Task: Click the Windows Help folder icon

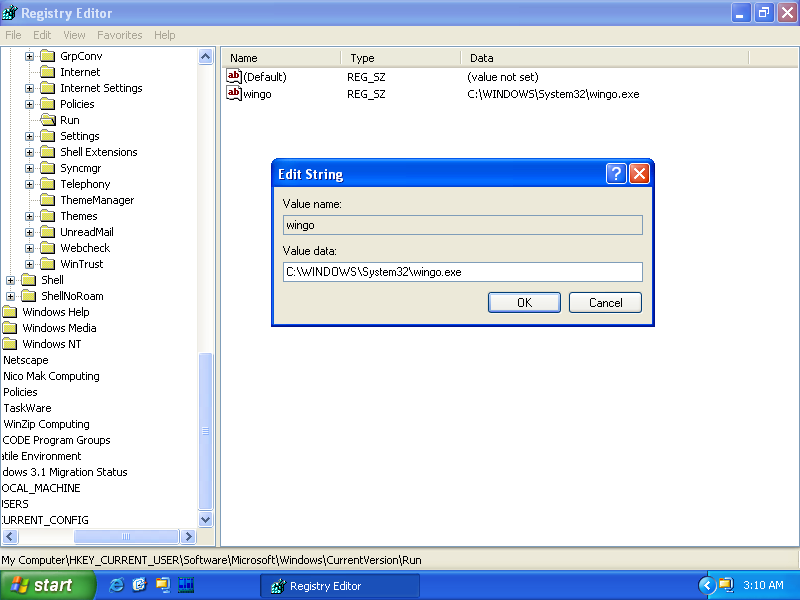Action: (x=10, y=312)
